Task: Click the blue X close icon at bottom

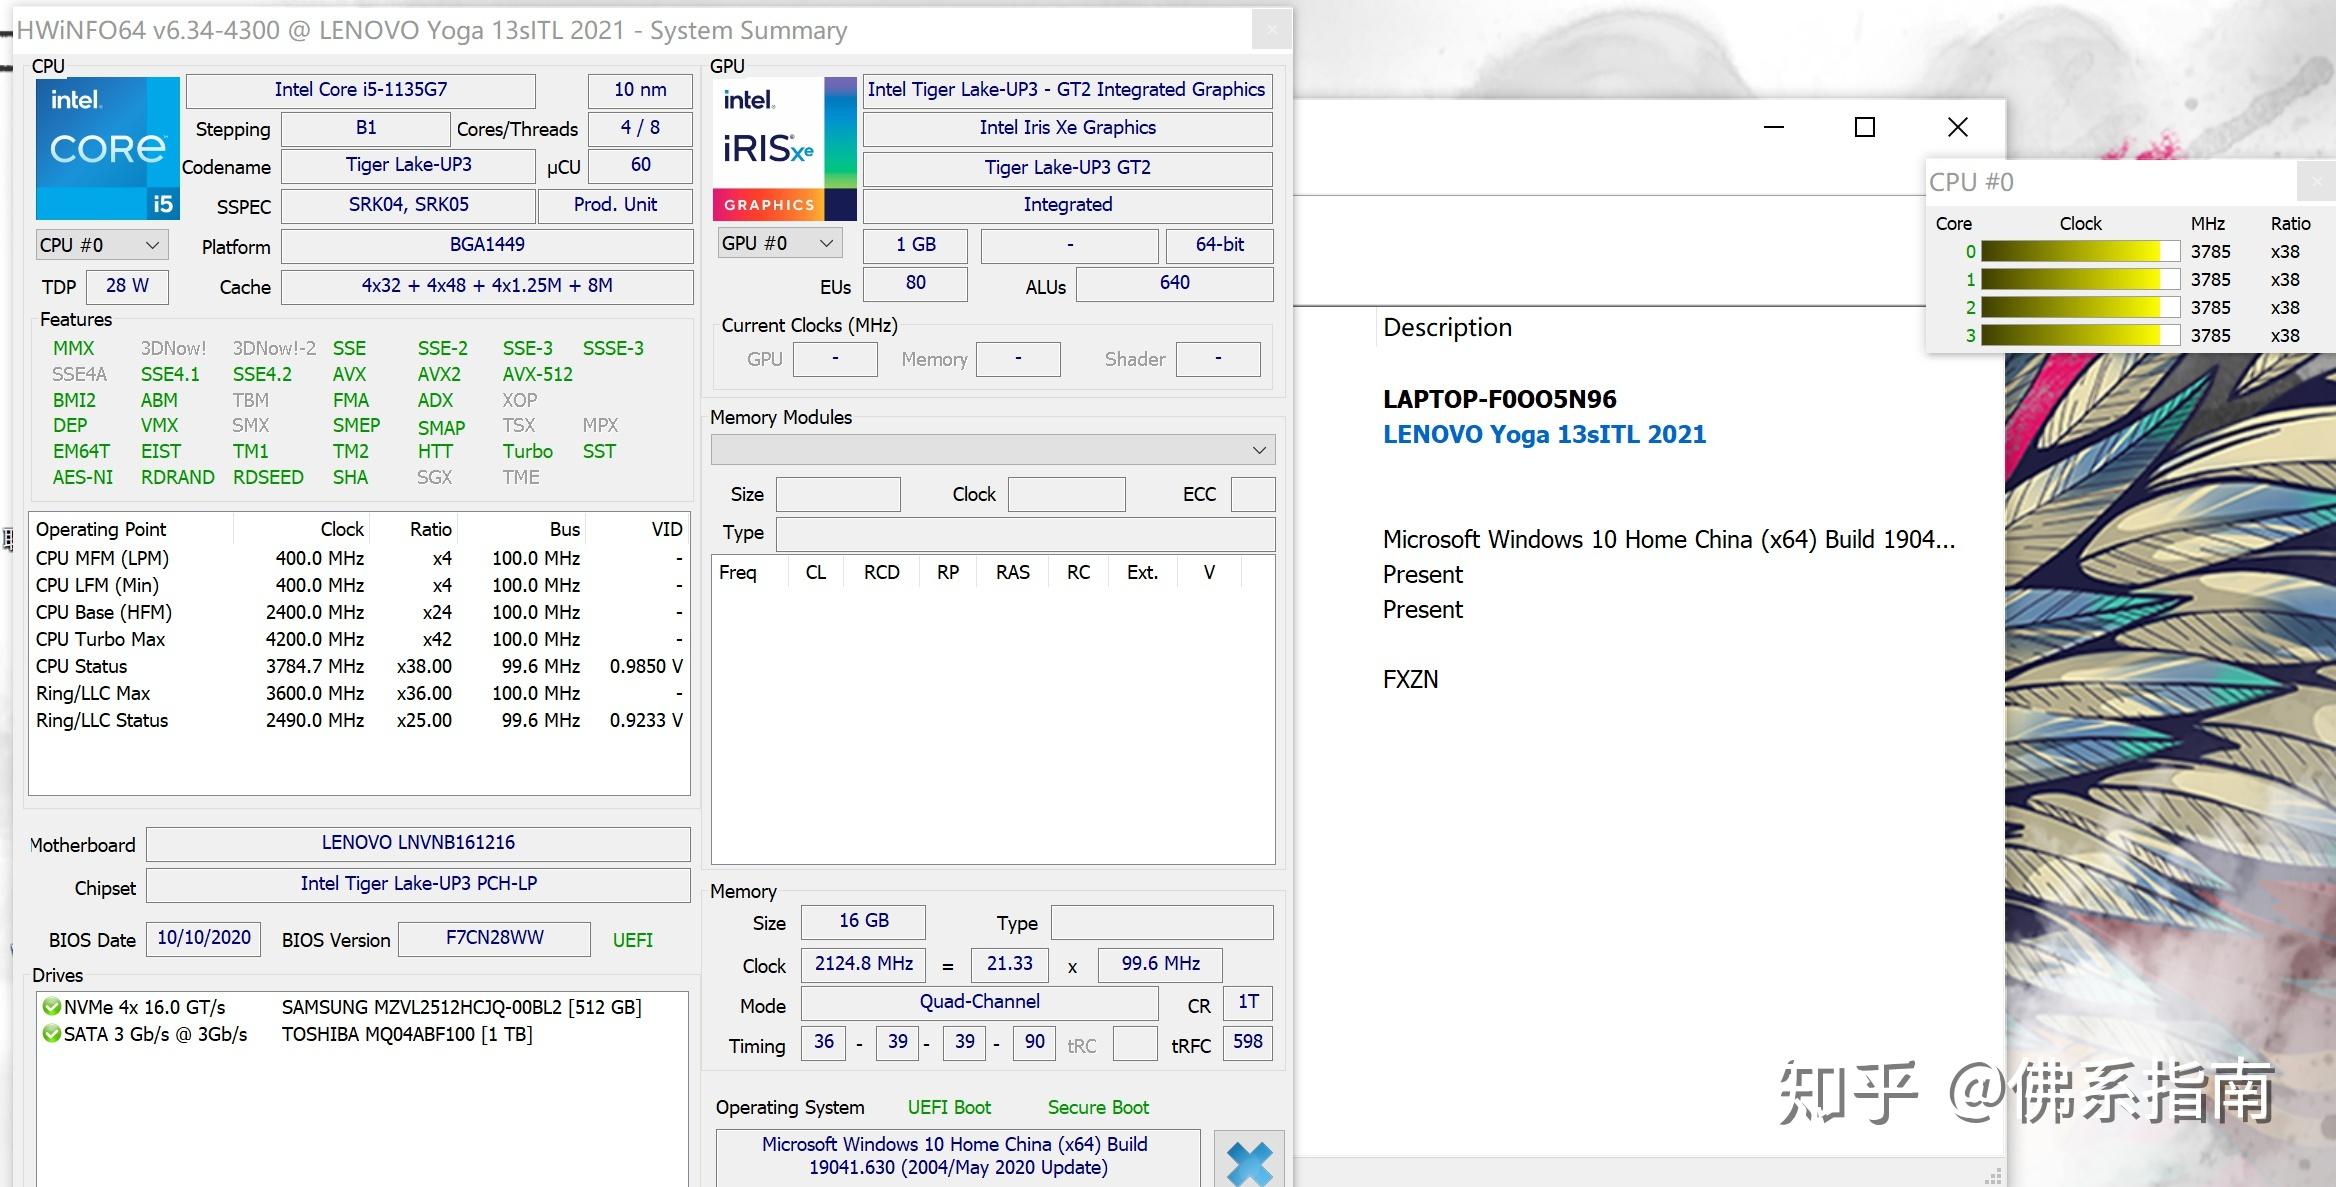Action: click(1249, 1162)
